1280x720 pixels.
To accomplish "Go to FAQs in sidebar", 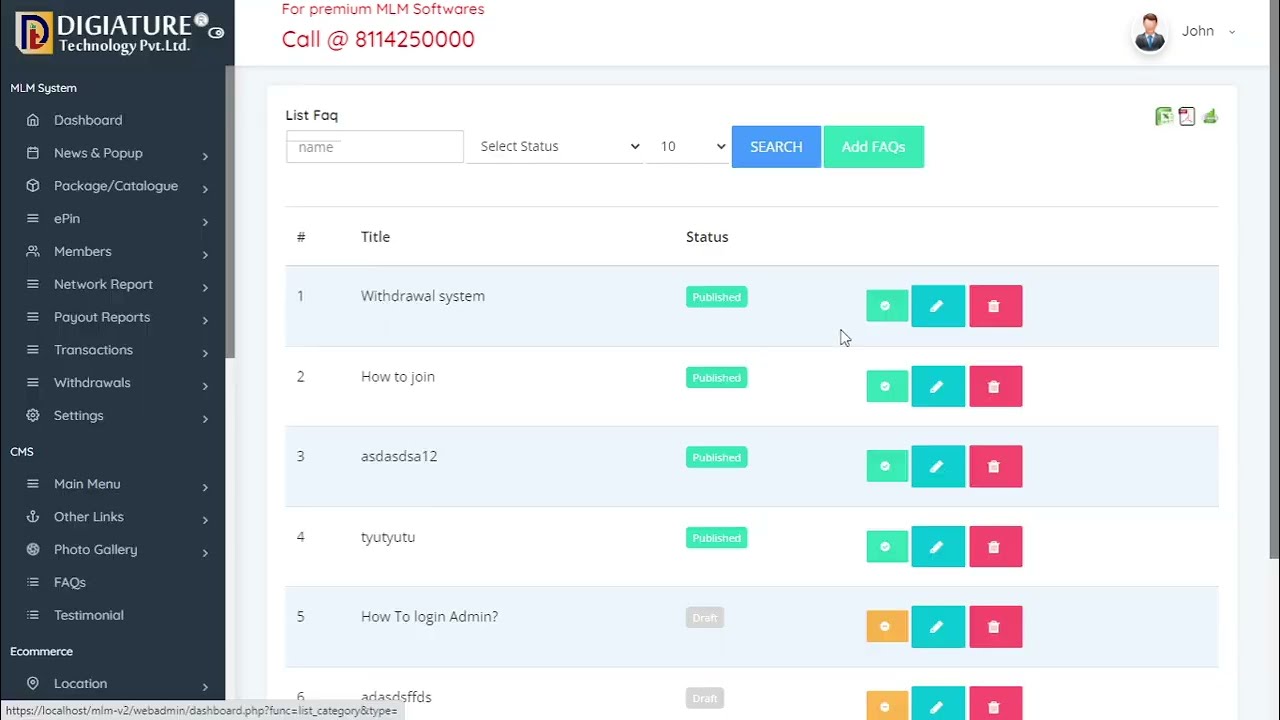I will pyautogui.click(x=70, y=582).
